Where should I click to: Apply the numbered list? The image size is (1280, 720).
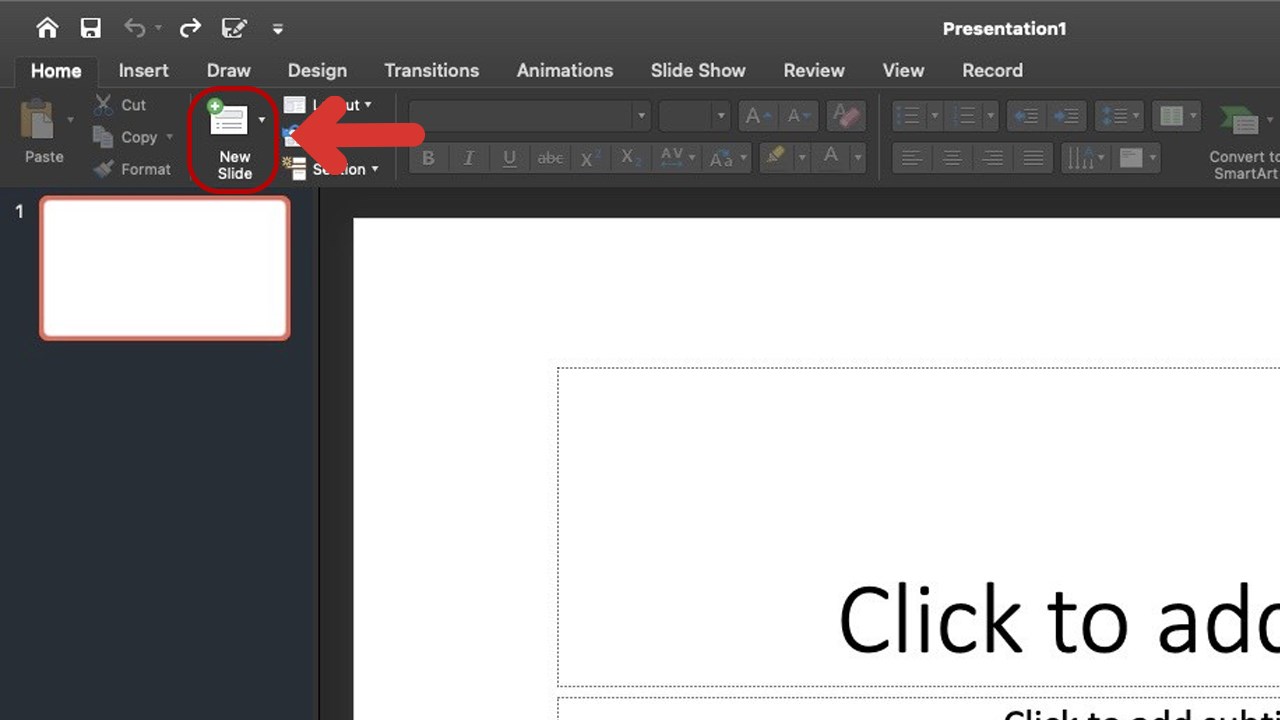(963, 117)
